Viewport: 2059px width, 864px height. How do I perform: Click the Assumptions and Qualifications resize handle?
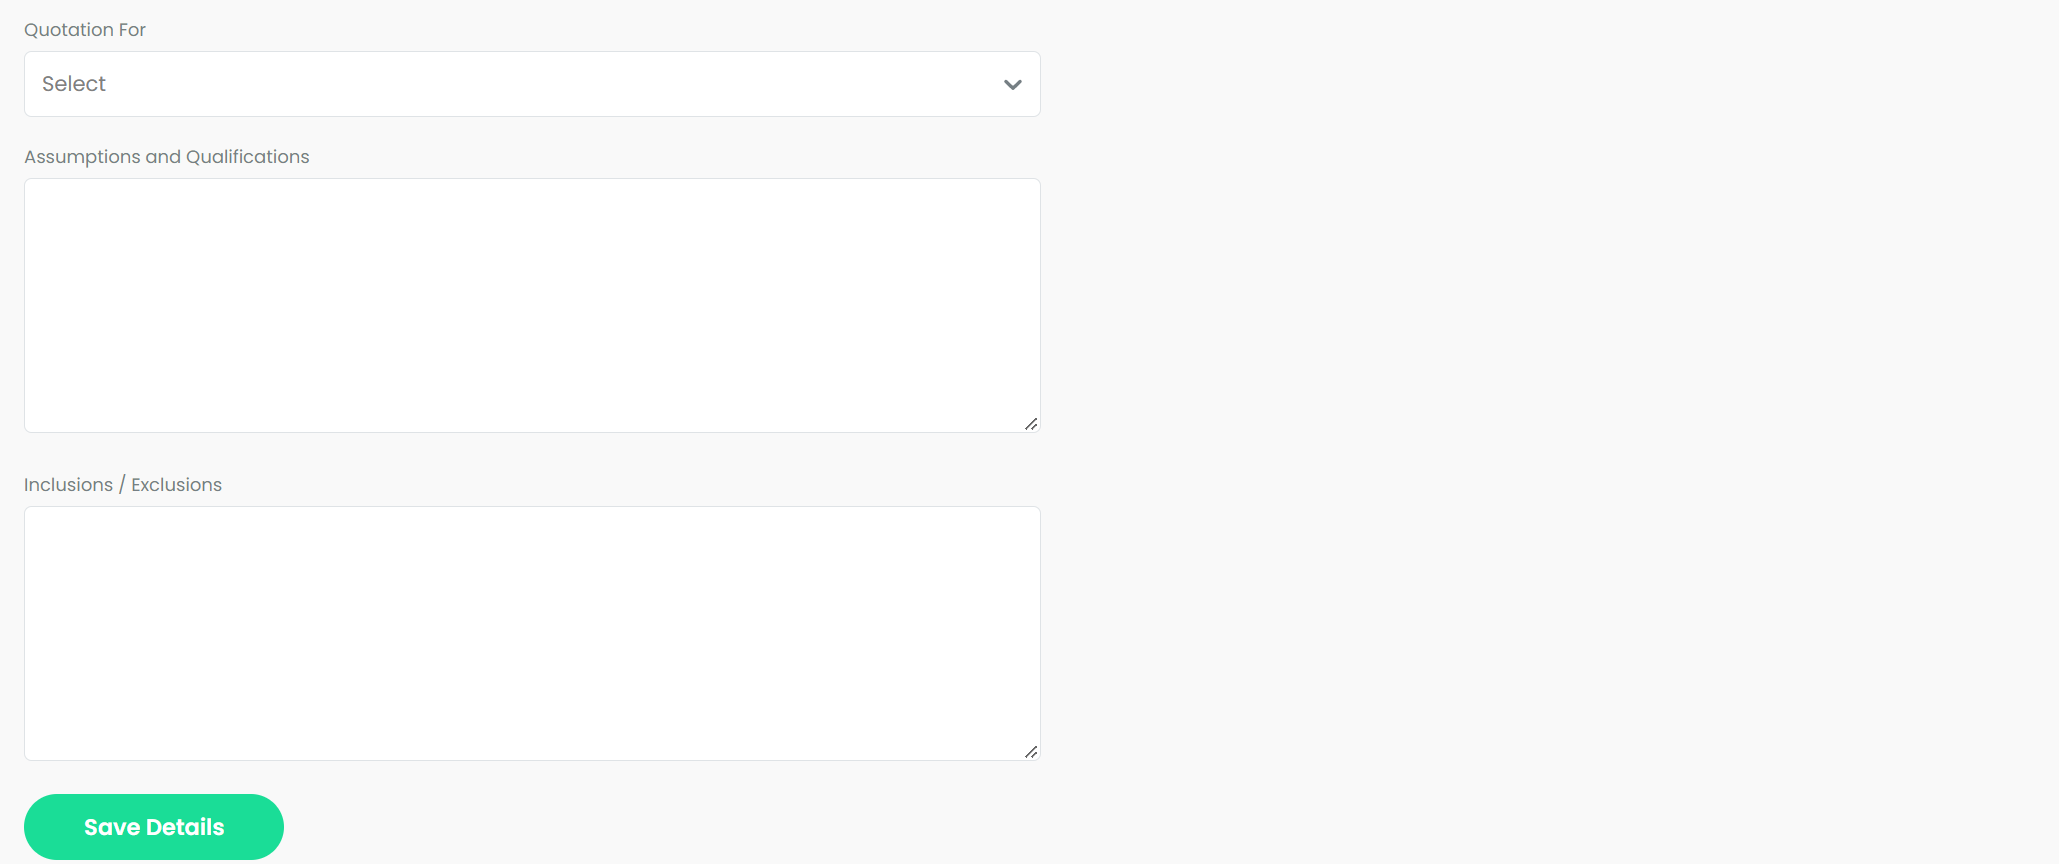pyautogui.click(x=1031, y=424)
